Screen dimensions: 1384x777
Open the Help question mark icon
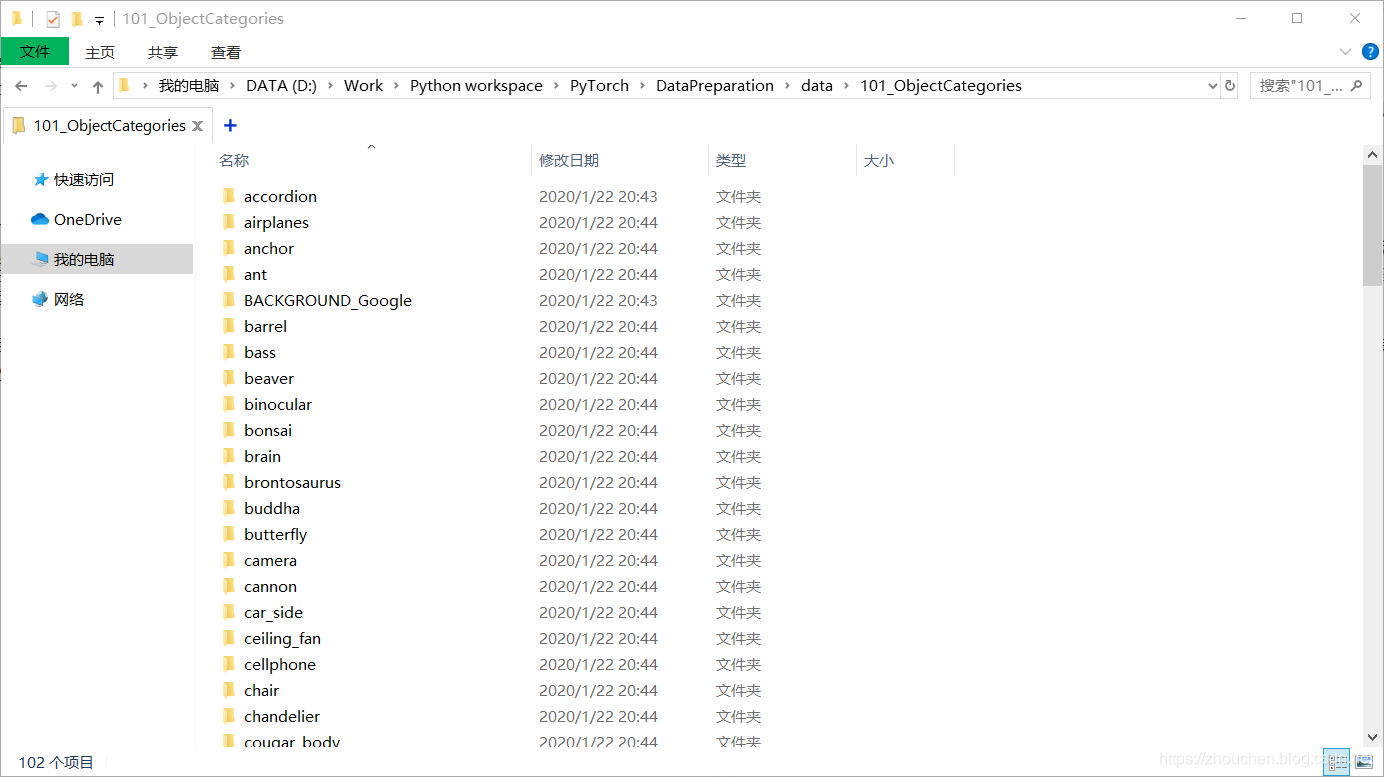pos(1370,51)
